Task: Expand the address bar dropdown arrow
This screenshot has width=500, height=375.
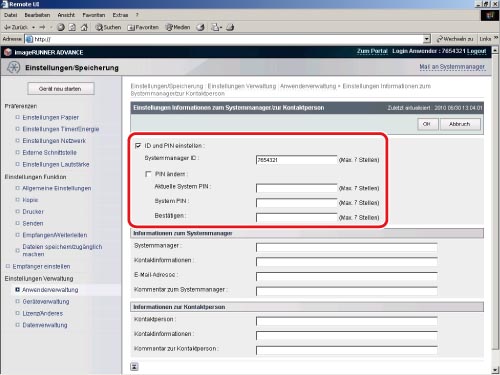Action: 427,39
